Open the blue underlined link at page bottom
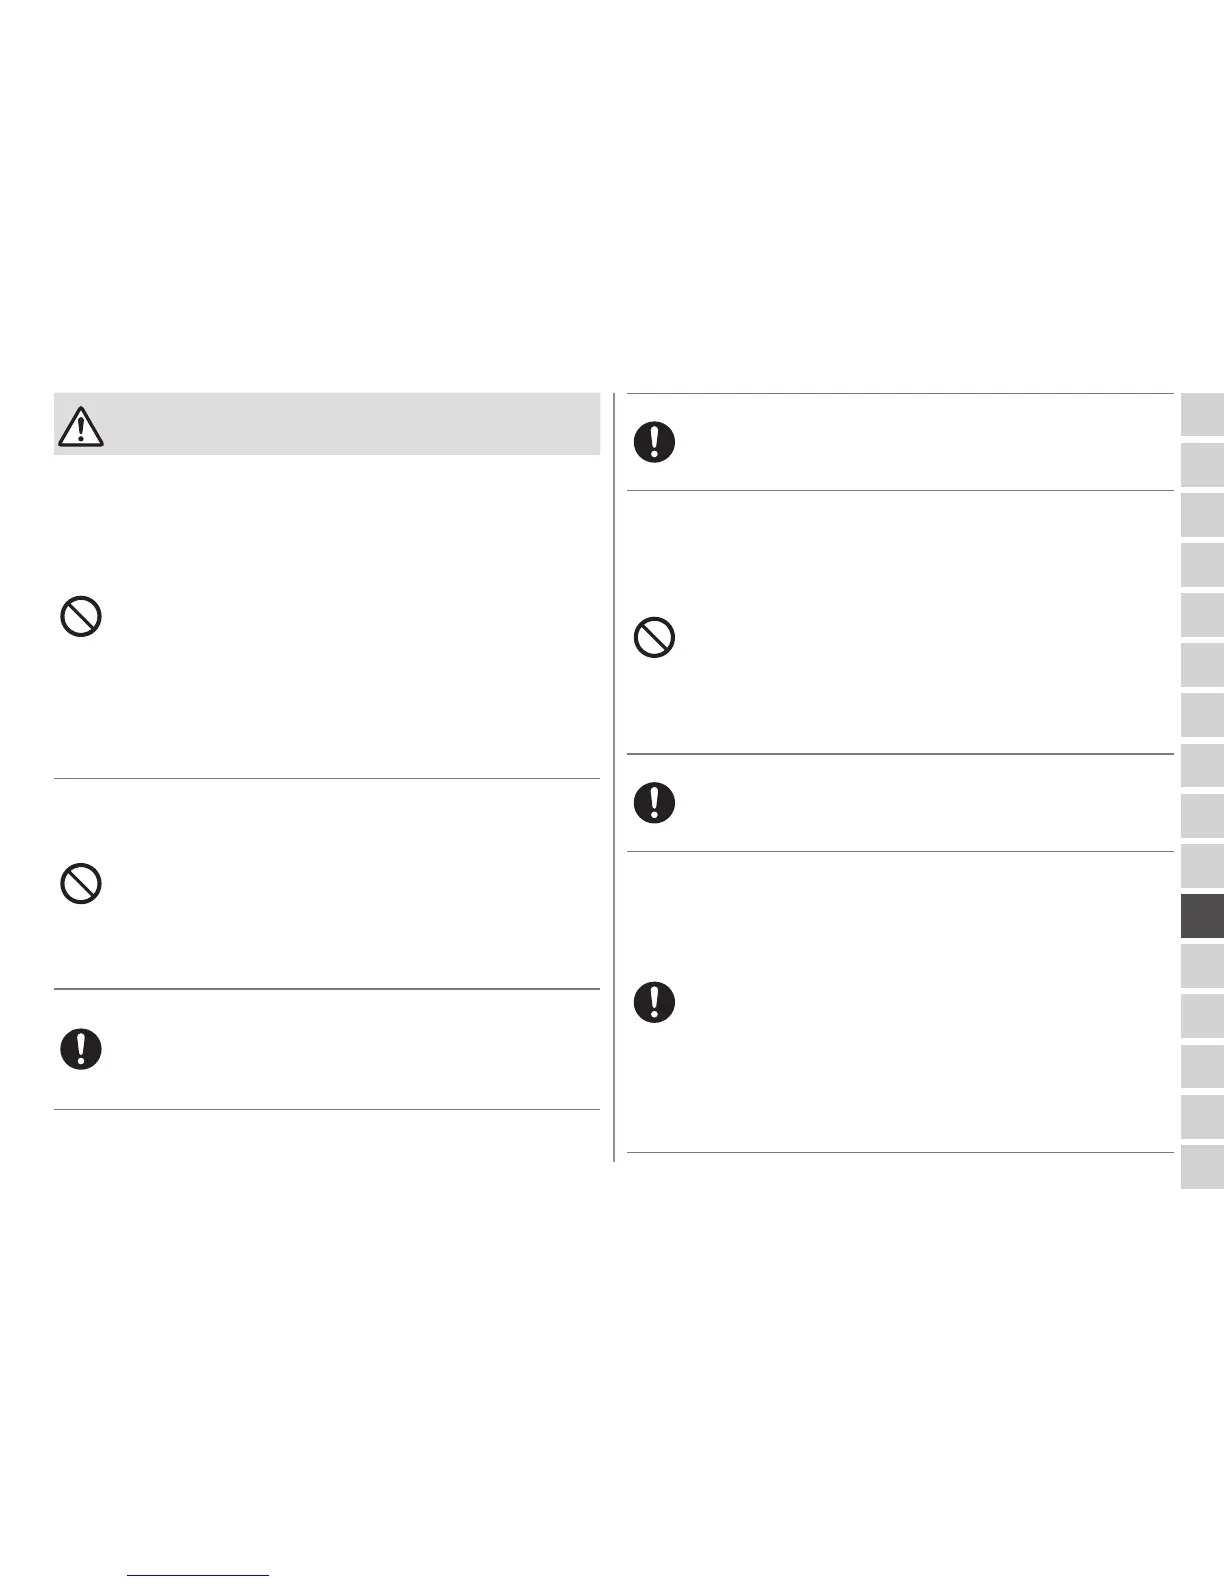 click(x=199, y=1575)
